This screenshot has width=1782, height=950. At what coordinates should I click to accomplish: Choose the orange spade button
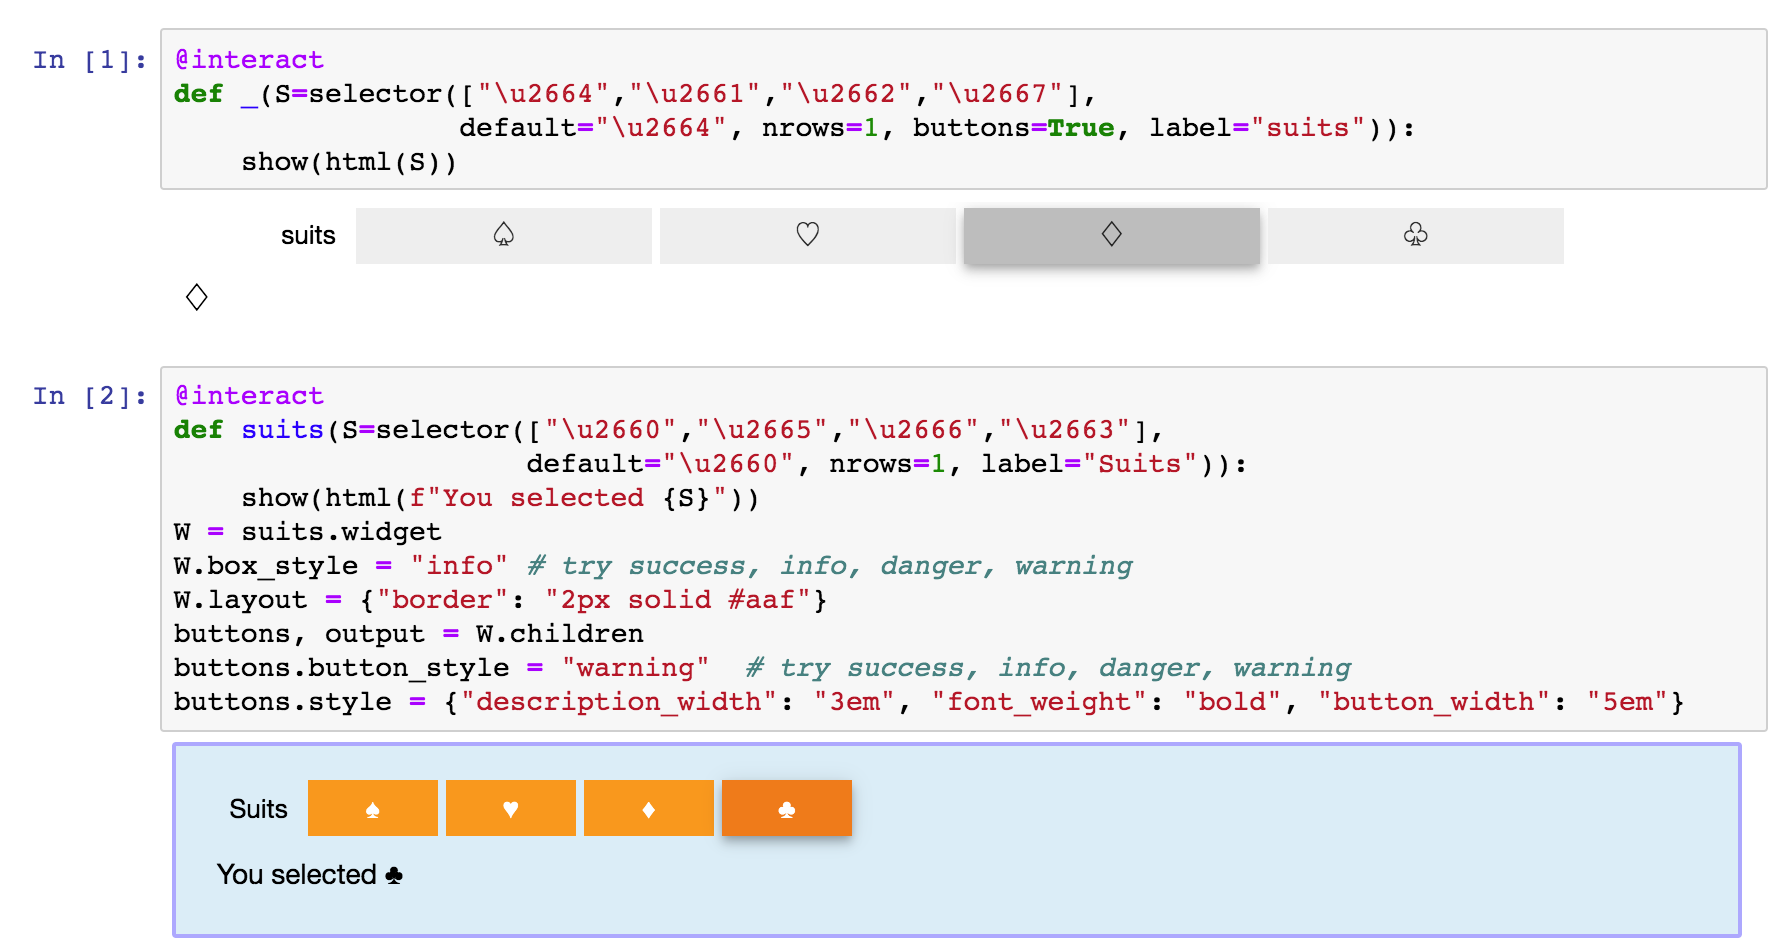372,808
